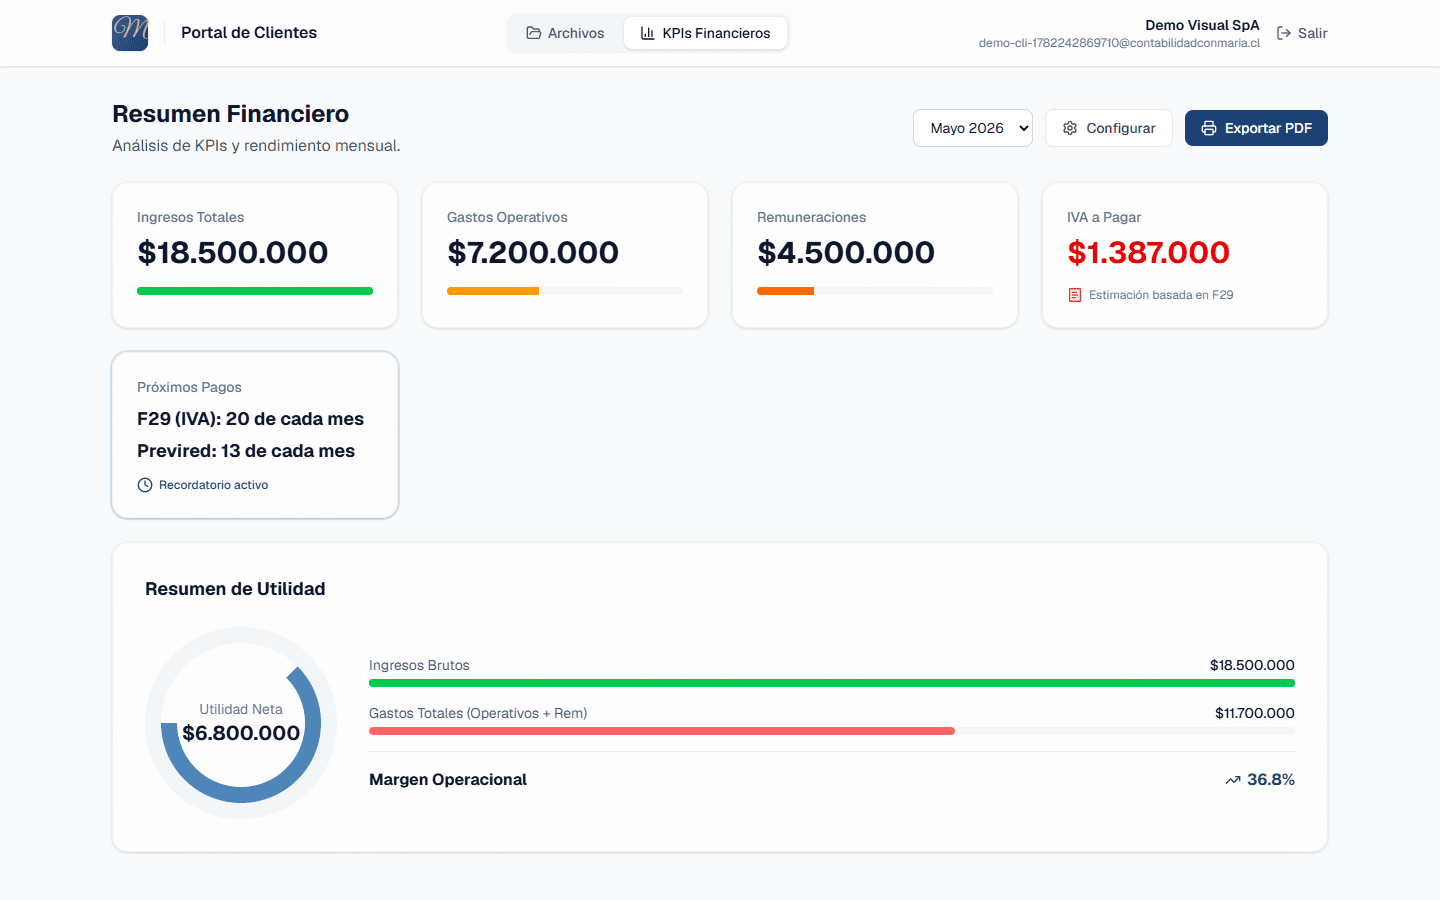Click the red Gastos Totales bar
This screenshot has height=900, width=1440.
[x=662, y=731]
